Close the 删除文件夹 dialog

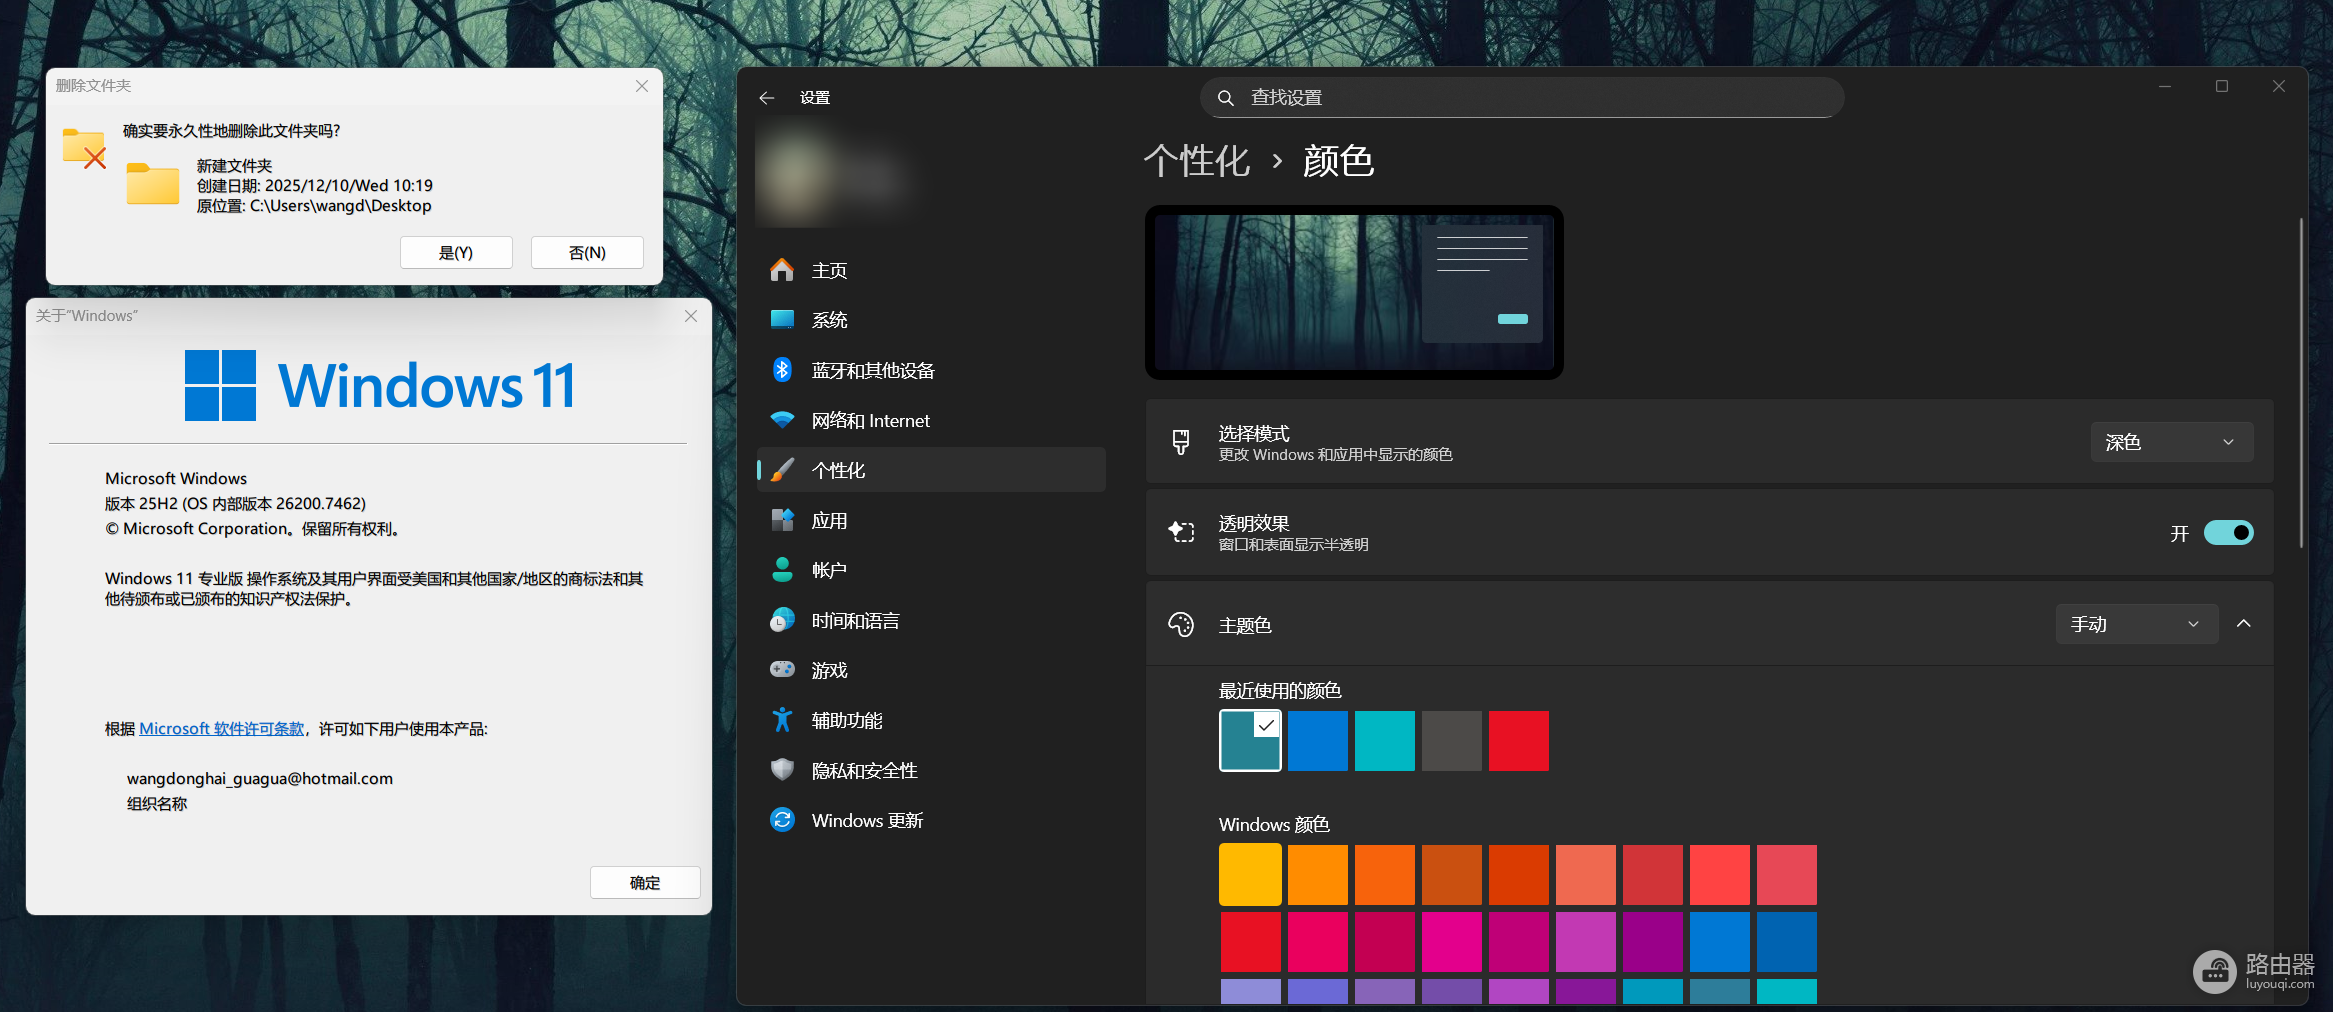coord(642,86)
